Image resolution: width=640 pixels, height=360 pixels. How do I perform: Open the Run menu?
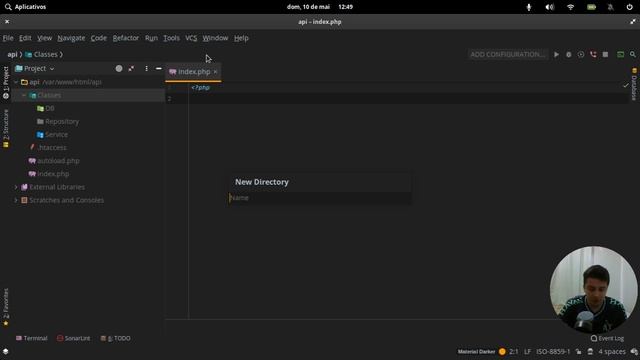(x=151, y=38)
